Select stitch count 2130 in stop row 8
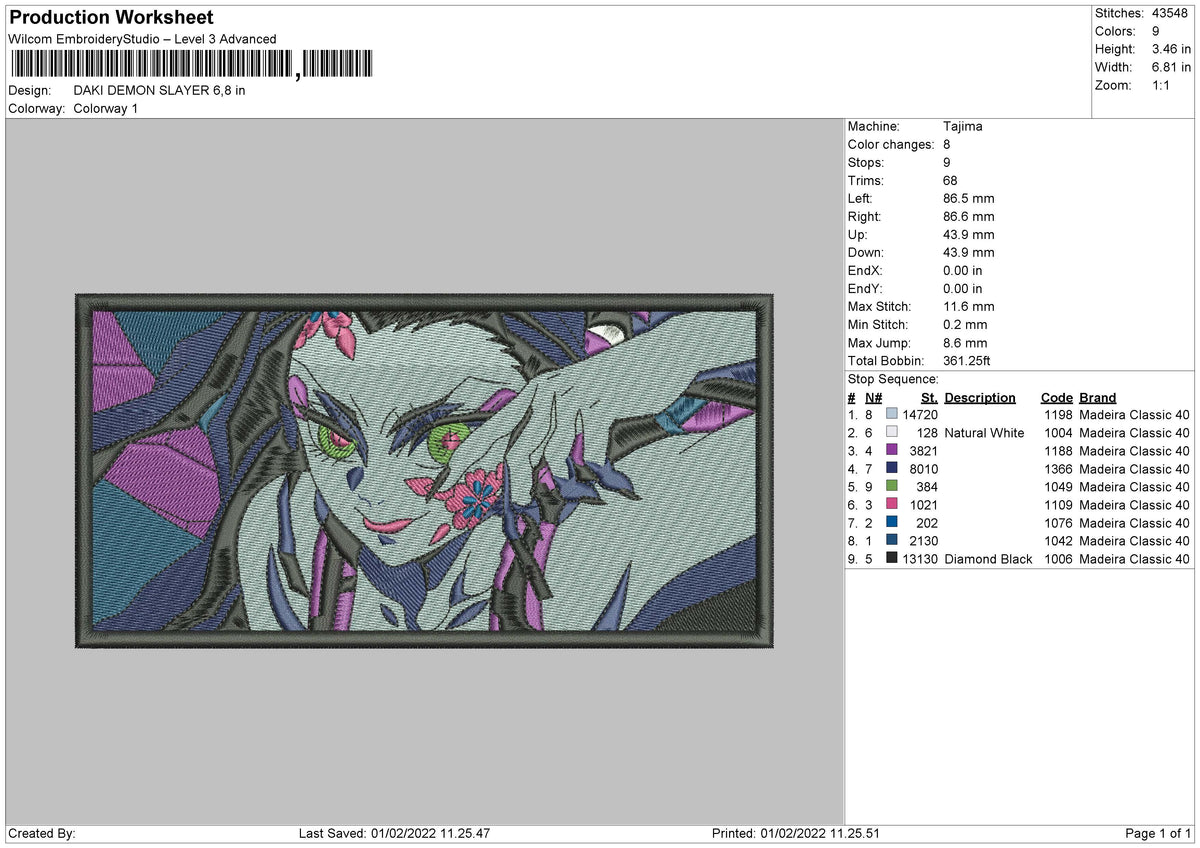1200x848 pixels. click(923, 541)
